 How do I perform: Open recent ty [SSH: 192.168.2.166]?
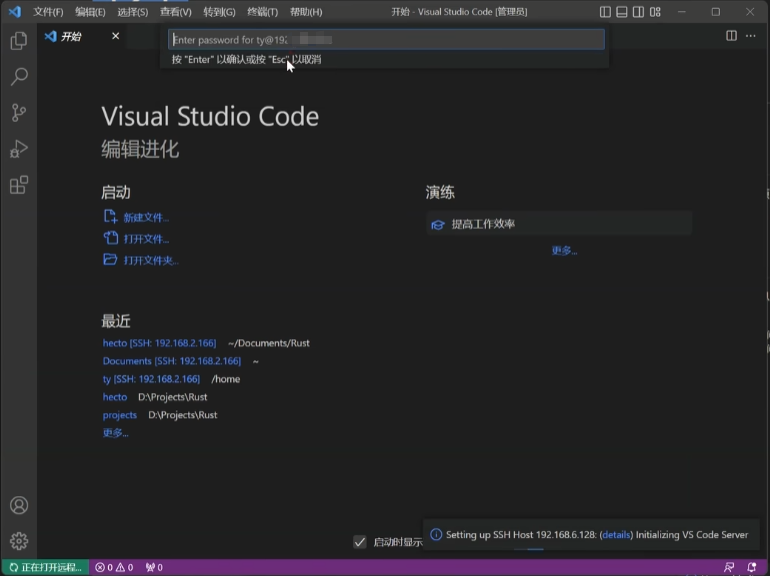[151, 379]
